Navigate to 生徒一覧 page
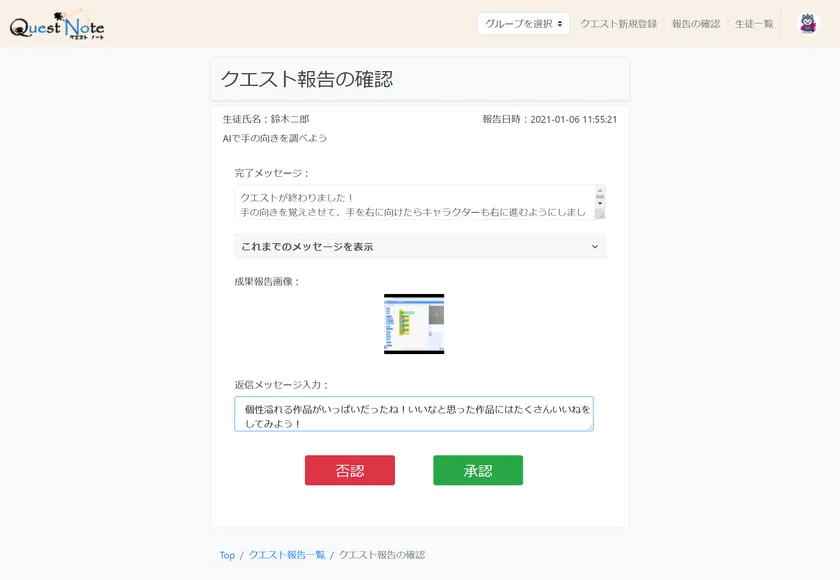 (x=754, y=24)
